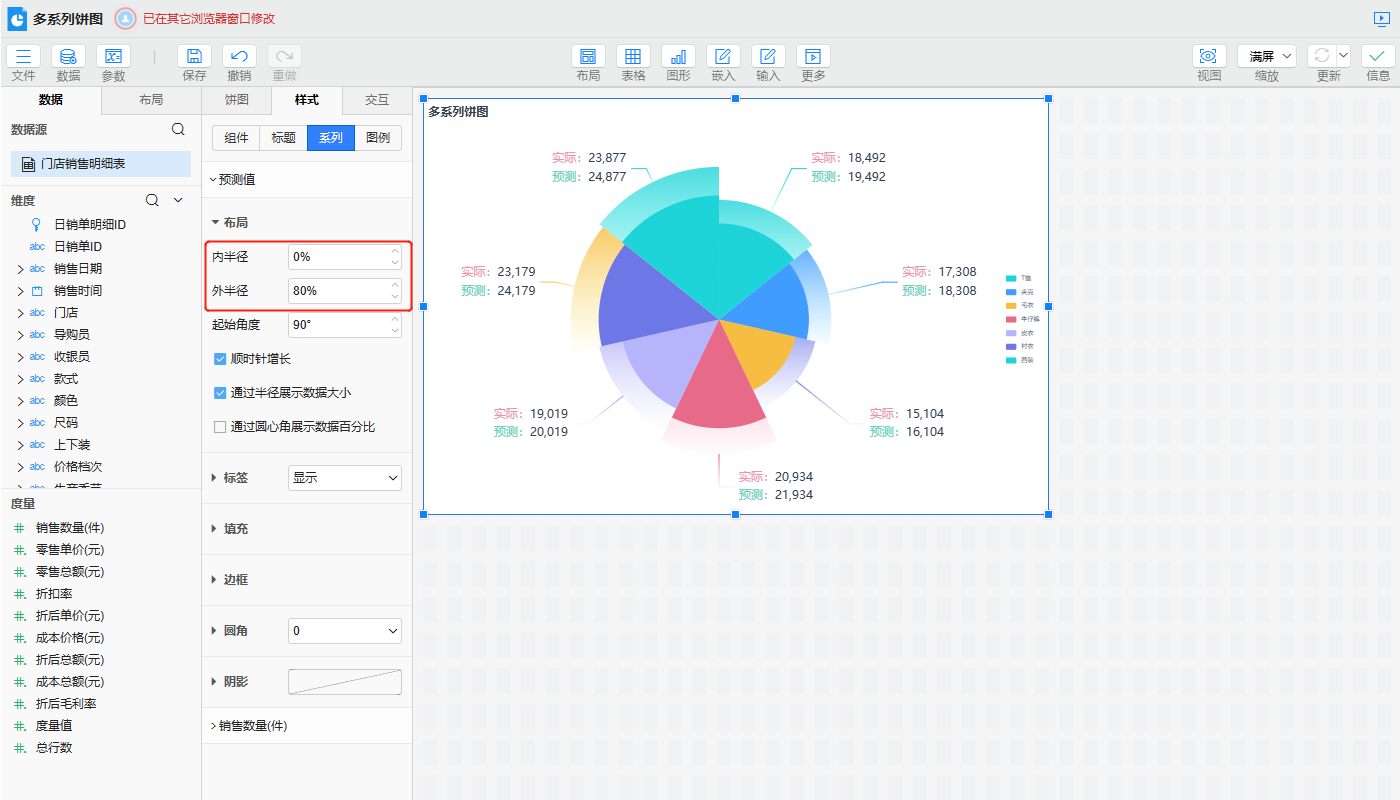Screen dimensions: 1400x800
Task: Select the 图例 style button
Action: pos(378,138)
